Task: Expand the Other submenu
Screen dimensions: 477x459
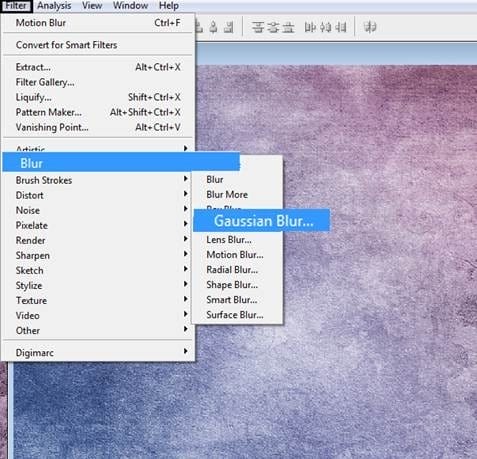Action: pyautogui.click(x=98, y=330)
